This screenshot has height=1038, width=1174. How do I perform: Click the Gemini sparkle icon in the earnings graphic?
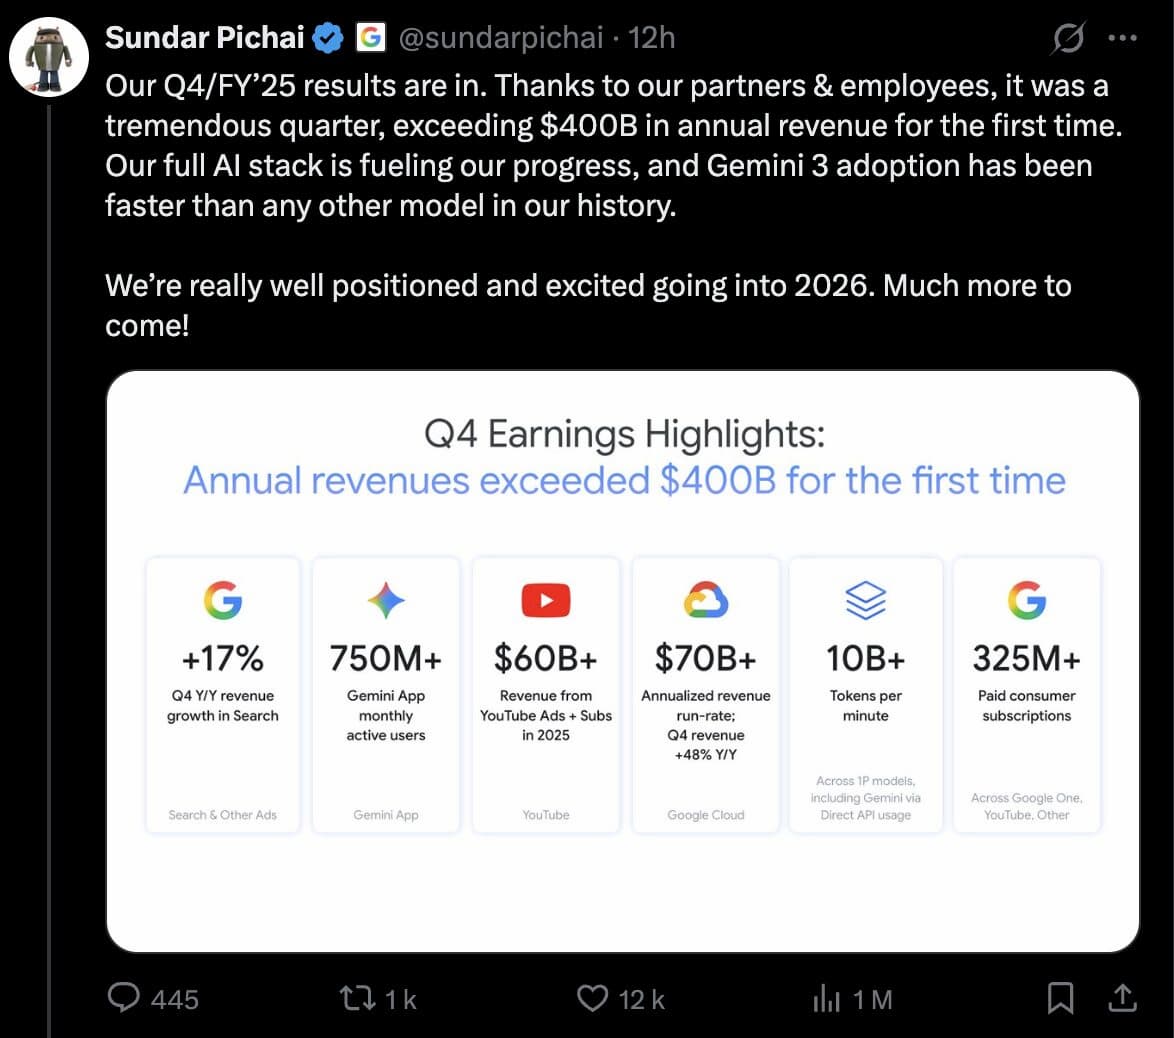[x=384, y=600]
